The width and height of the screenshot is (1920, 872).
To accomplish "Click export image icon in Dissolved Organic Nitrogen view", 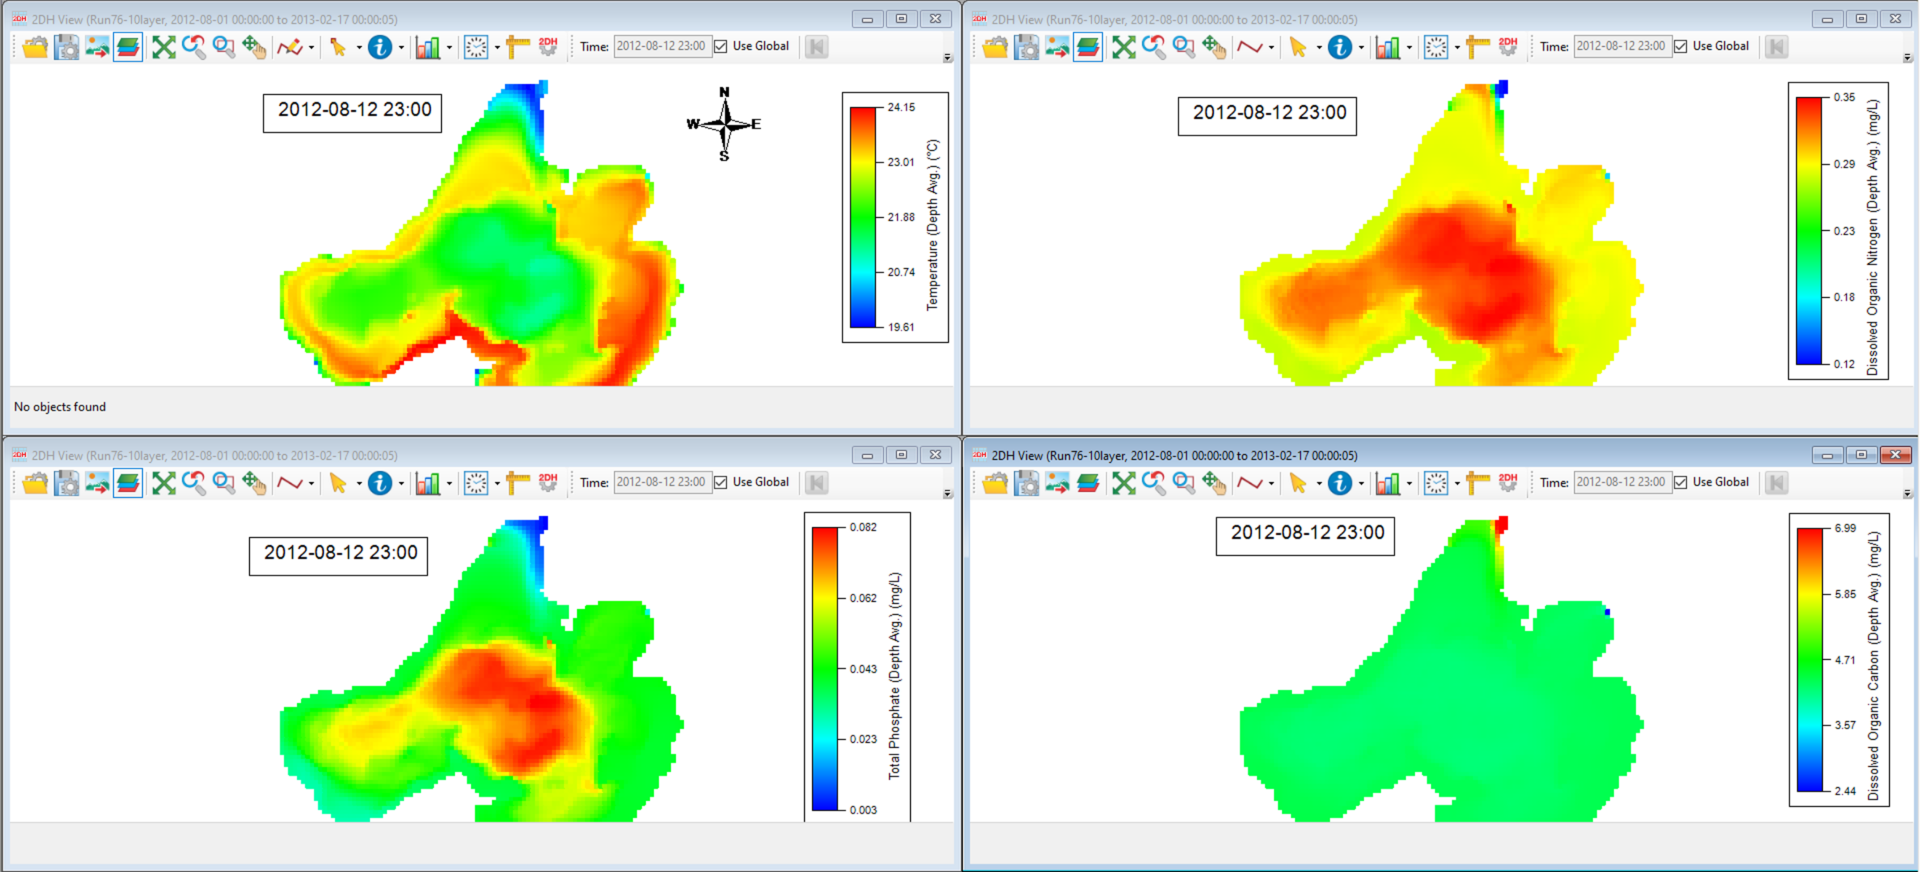I will point(1057,47).
